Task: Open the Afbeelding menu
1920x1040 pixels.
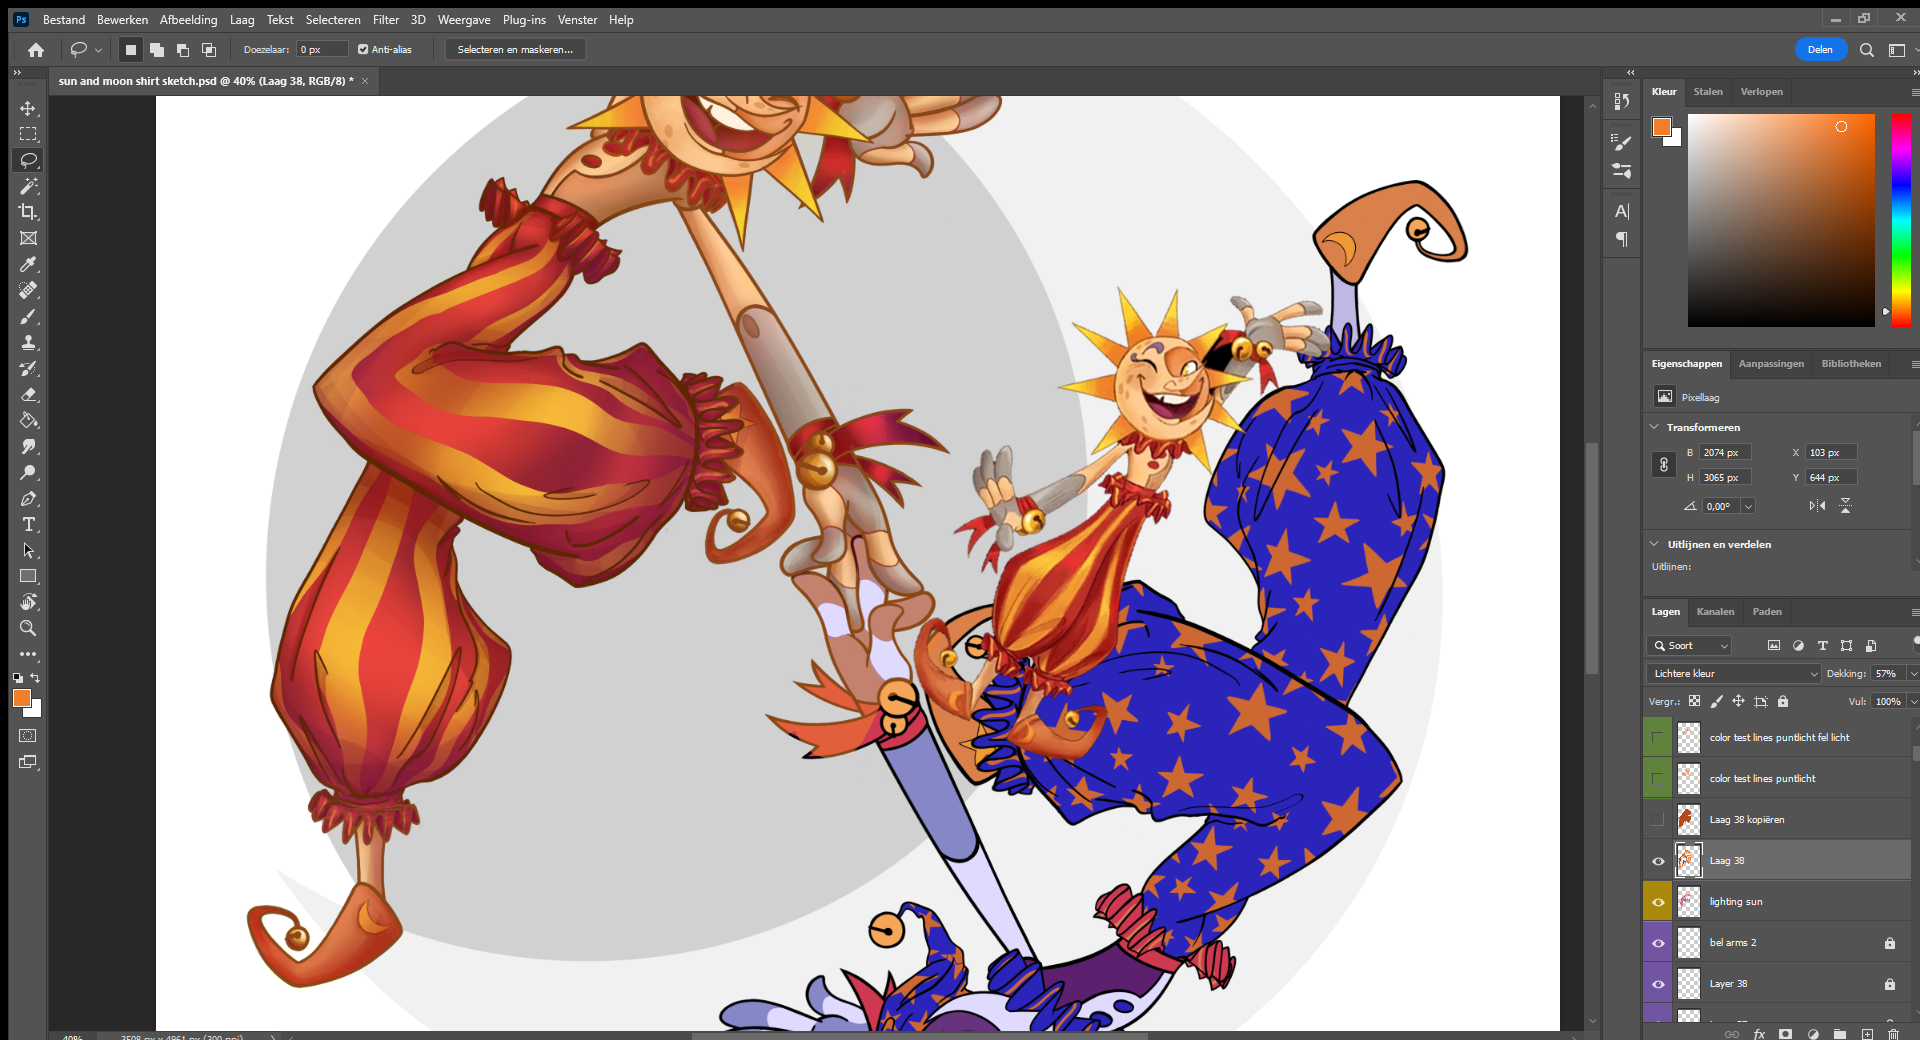Action: click(x=188, y=20)
